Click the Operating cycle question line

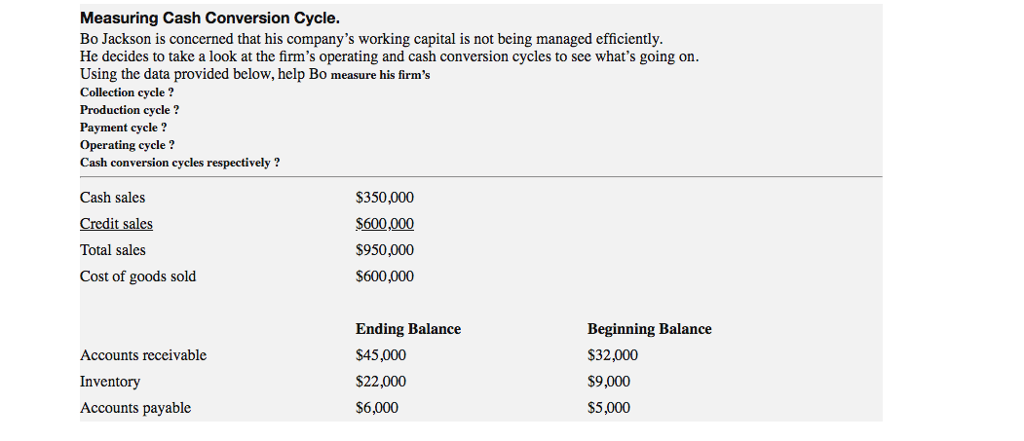(x=127, y=145)
